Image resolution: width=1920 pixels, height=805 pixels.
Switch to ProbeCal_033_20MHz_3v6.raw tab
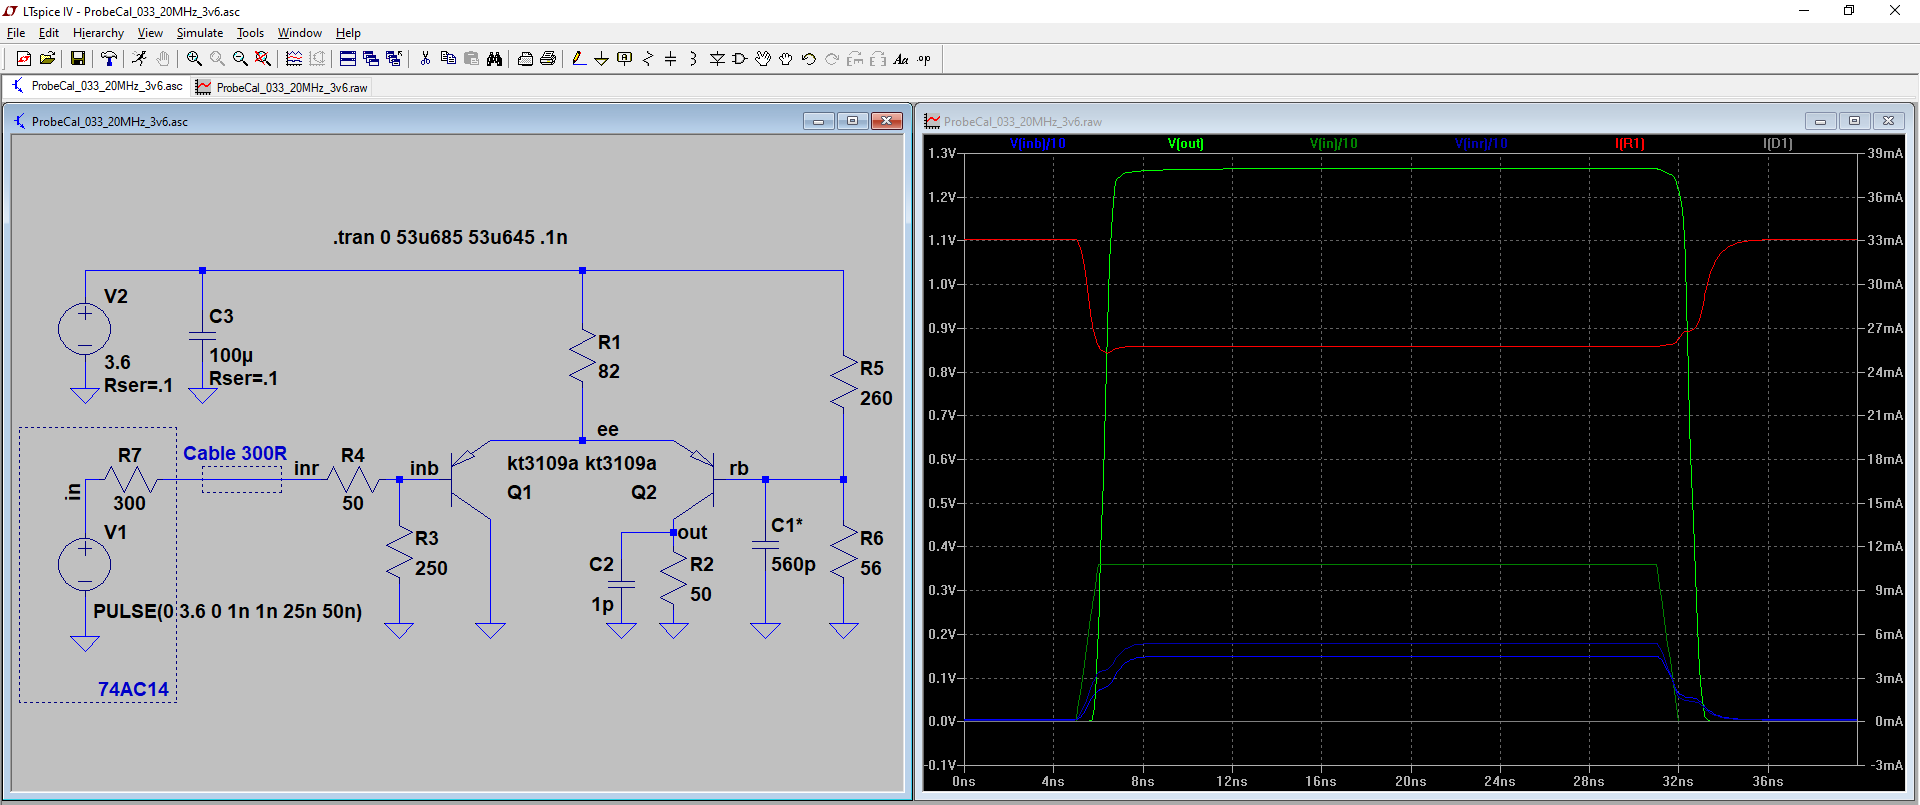(282, 87)
